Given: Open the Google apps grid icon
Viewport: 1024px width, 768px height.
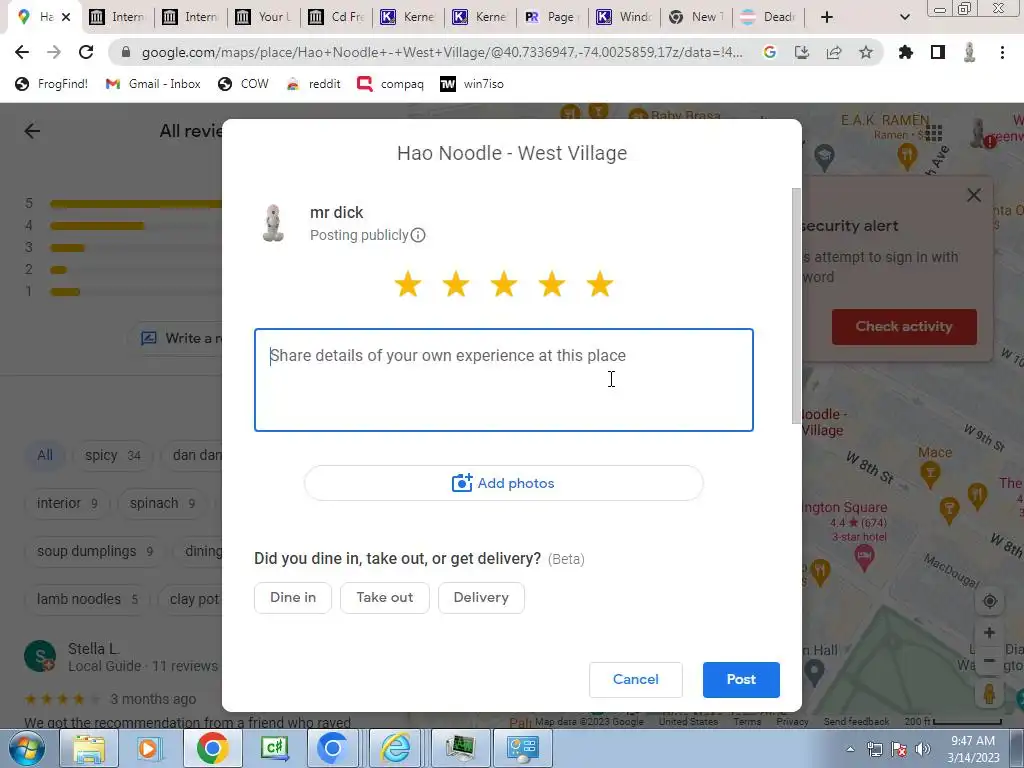Looking at the screenshot, I should coord(934,133).
